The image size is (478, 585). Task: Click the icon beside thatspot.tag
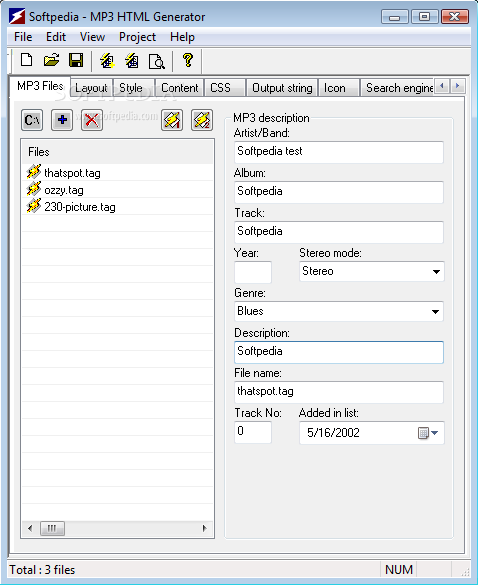(x=34, y=172)
